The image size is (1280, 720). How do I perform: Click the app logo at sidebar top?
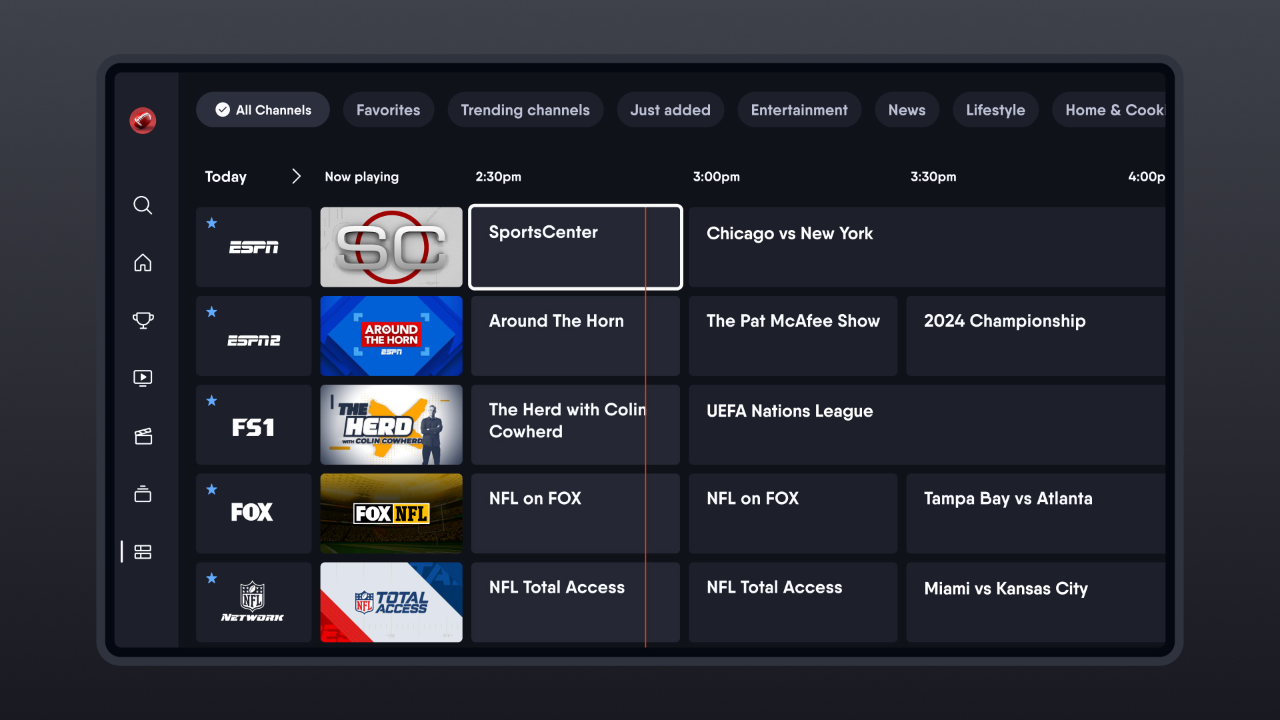[142, 120]
